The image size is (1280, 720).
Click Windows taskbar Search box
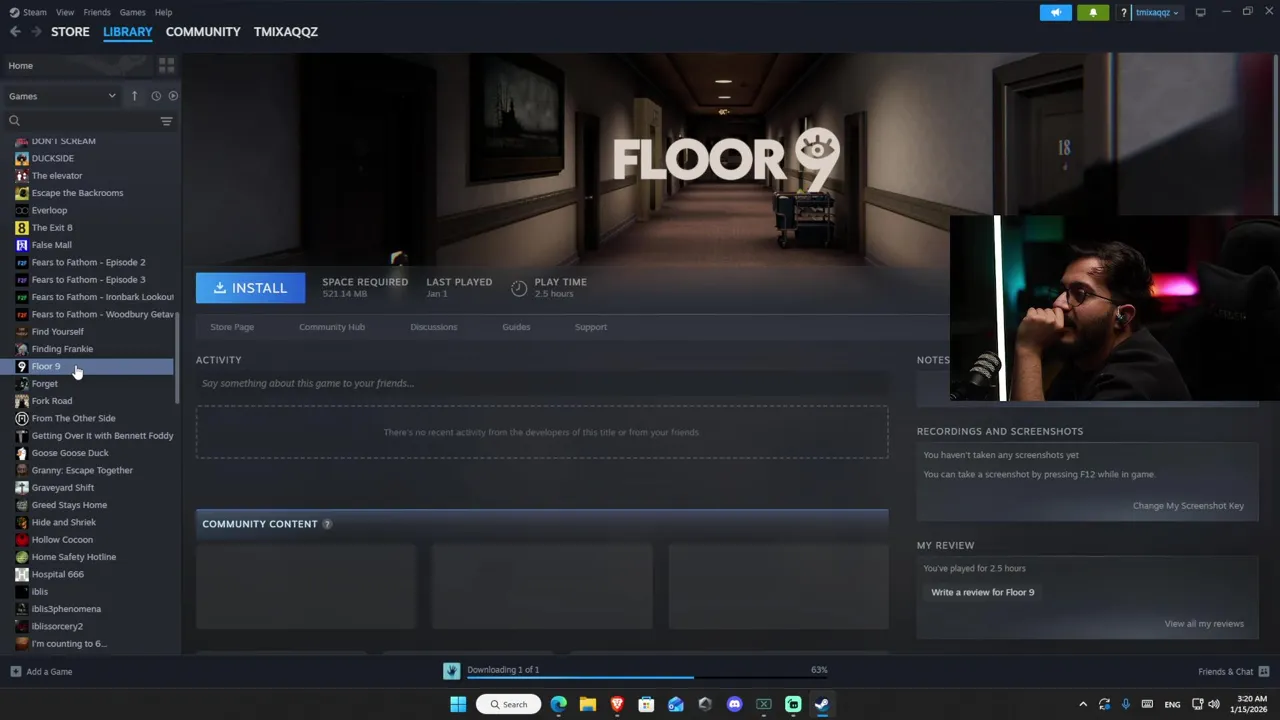pyautogui.click(x=509, y=704)
